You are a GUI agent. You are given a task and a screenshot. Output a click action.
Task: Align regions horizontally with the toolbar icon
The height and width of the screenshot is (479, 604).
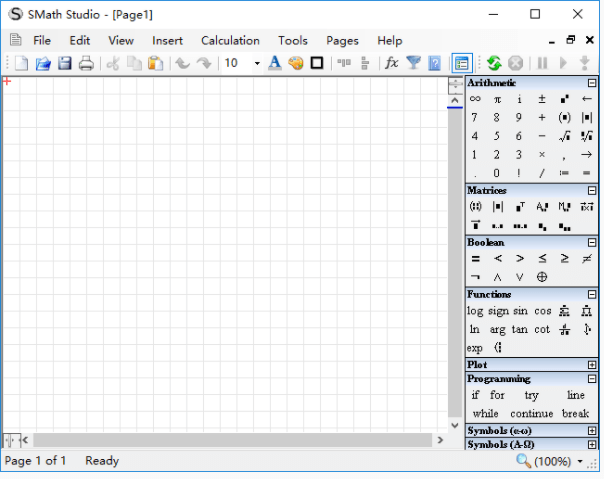tap(344, 63)
